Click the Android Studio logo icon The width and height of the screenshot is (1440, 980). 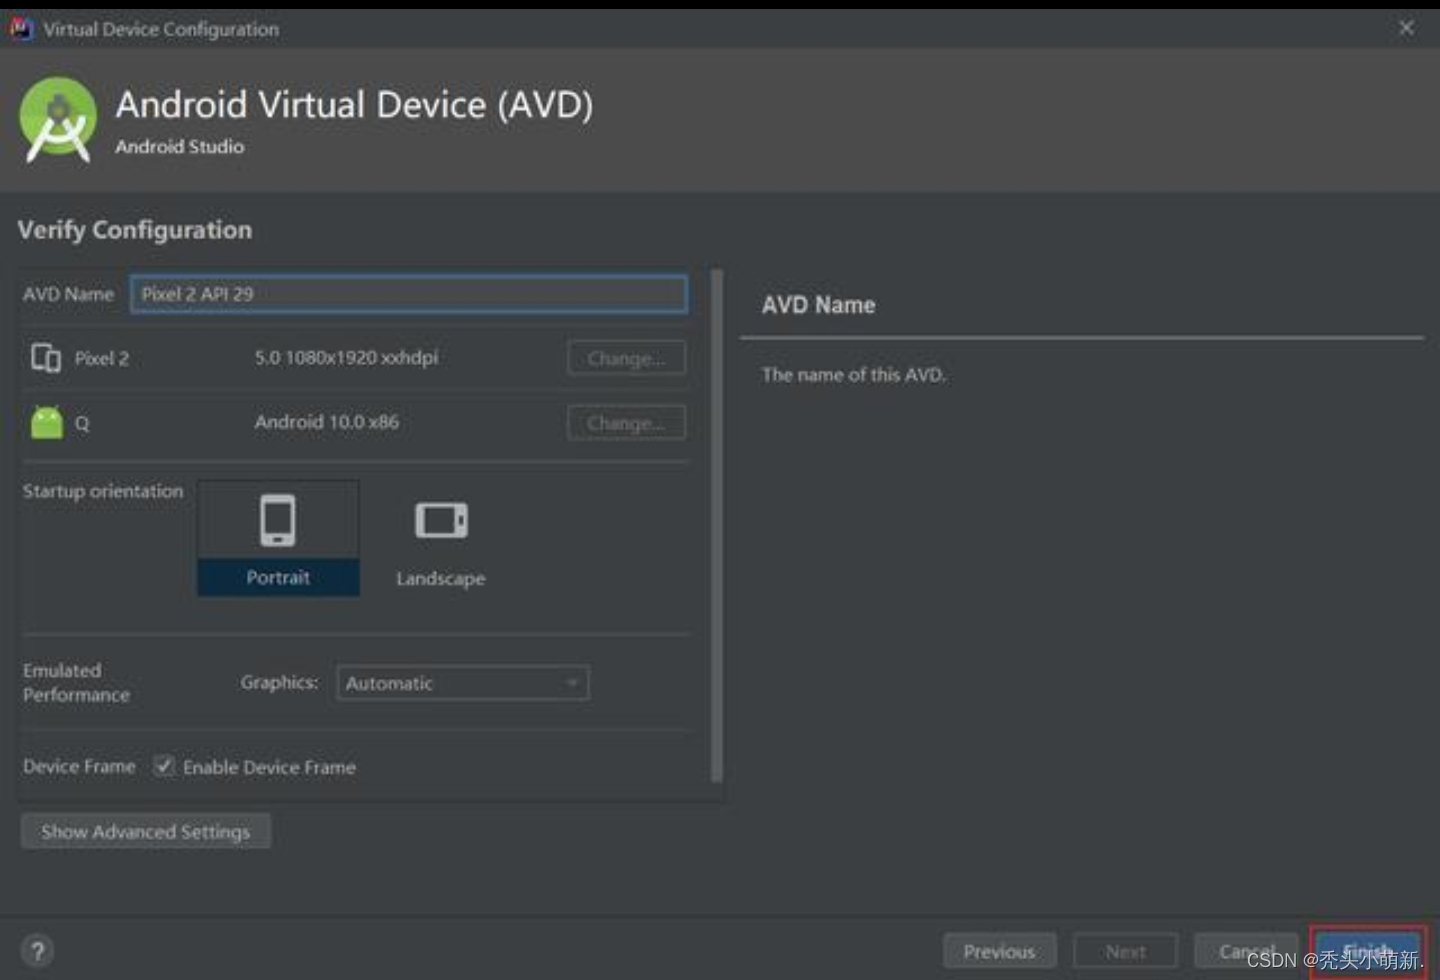click(58, 120)
